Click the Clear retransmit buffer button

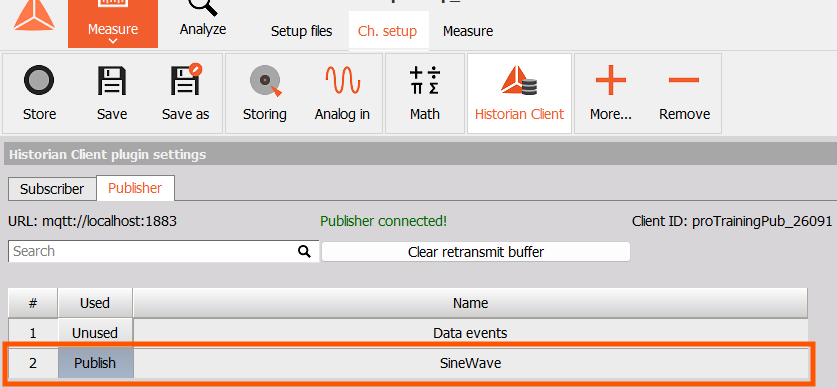(x=476, y=252)
